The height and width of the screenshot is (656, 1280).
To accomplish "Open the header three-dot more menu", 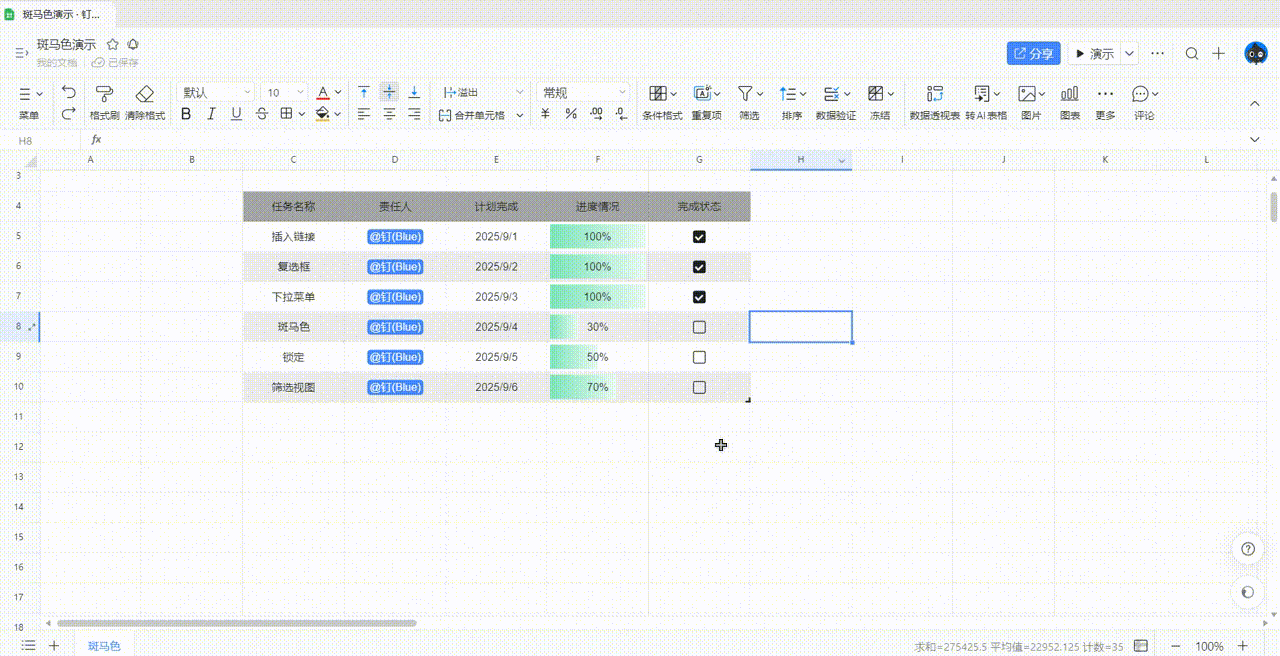I will 1158,54.
